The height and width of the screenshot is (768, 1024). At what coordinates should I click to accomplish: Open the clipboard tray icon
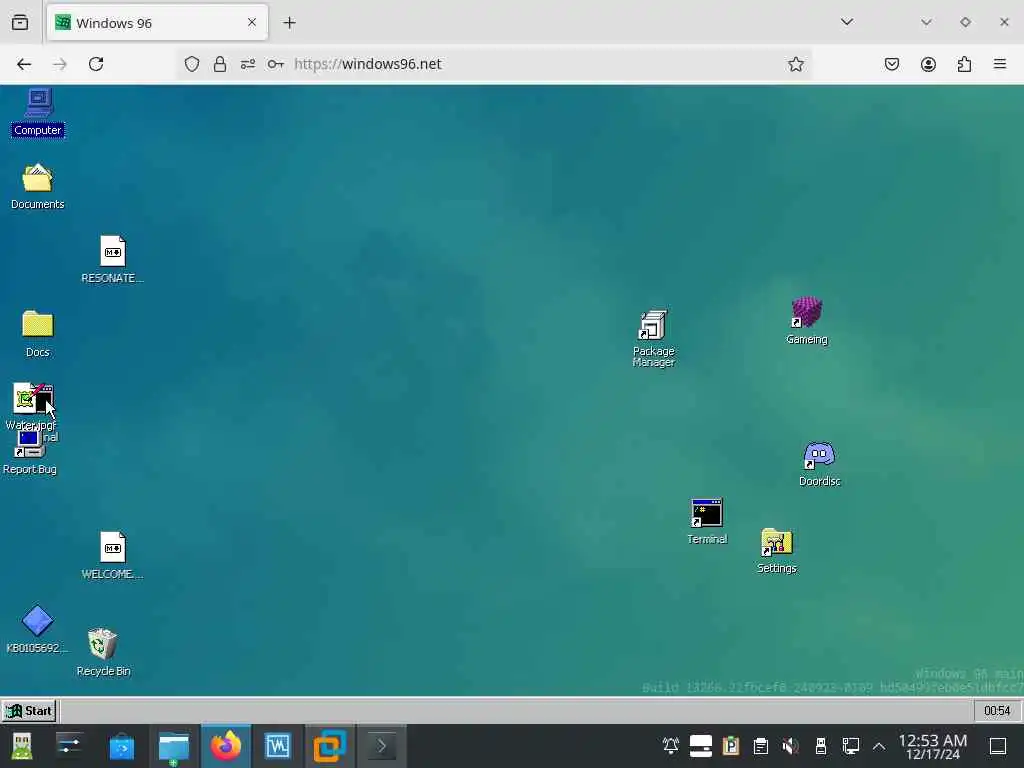click(x=760, y=745)
